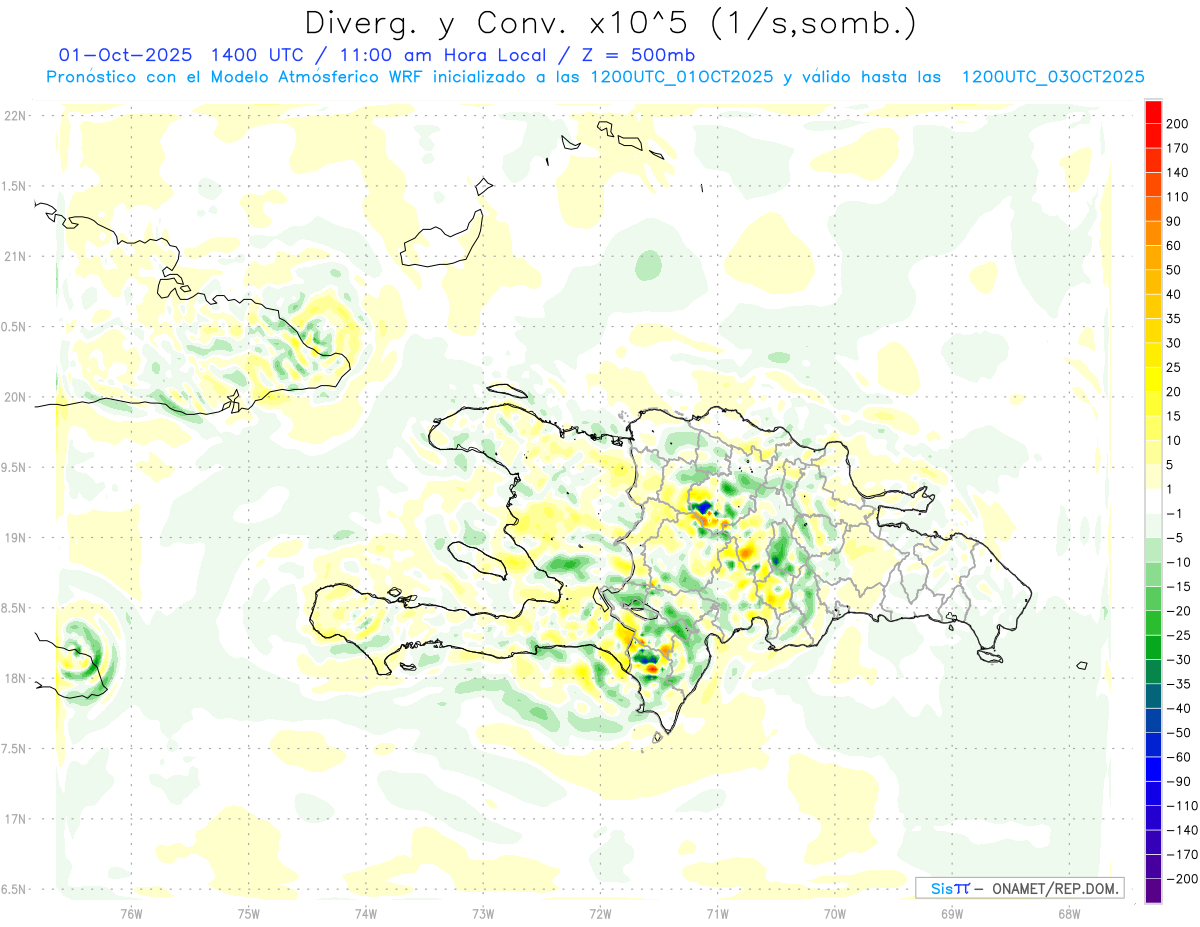Select the top red swatch above 200
Image resolution: width=1200 pixels, height=927 pixels.
coord(1153,111)
